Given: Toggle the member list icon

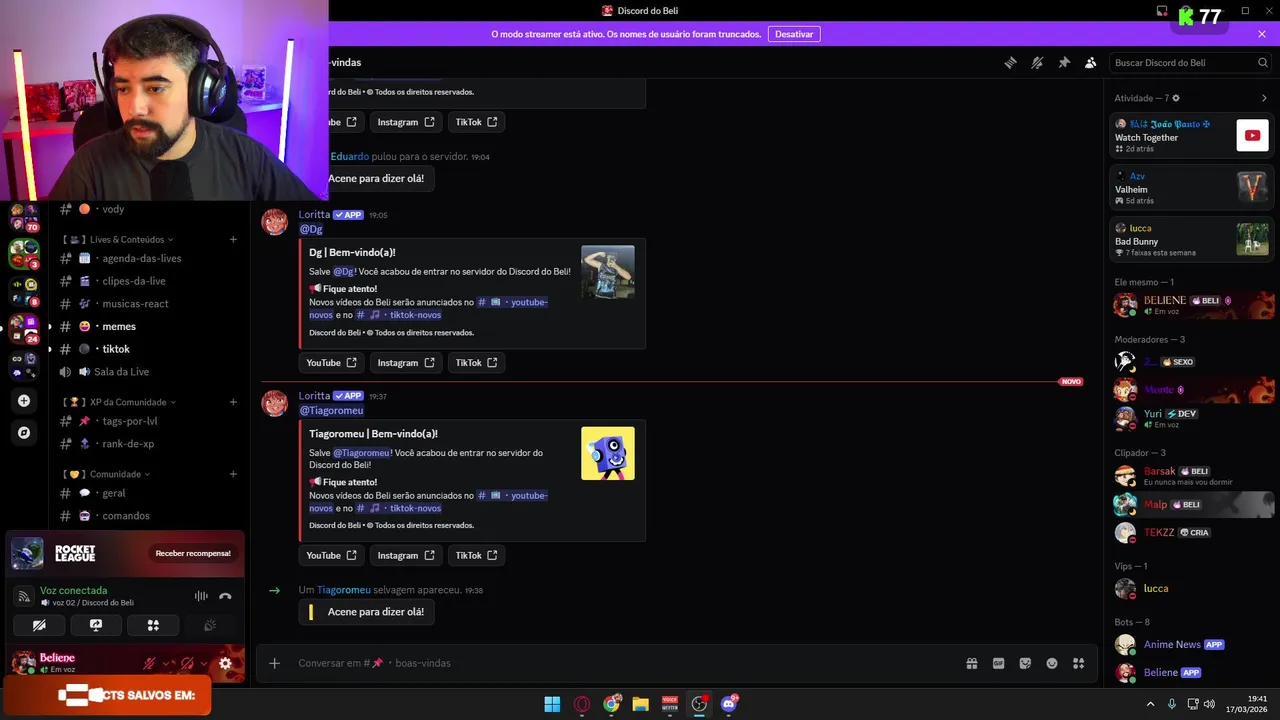Looking at the screenshot, I should (x=1091, y=62).
